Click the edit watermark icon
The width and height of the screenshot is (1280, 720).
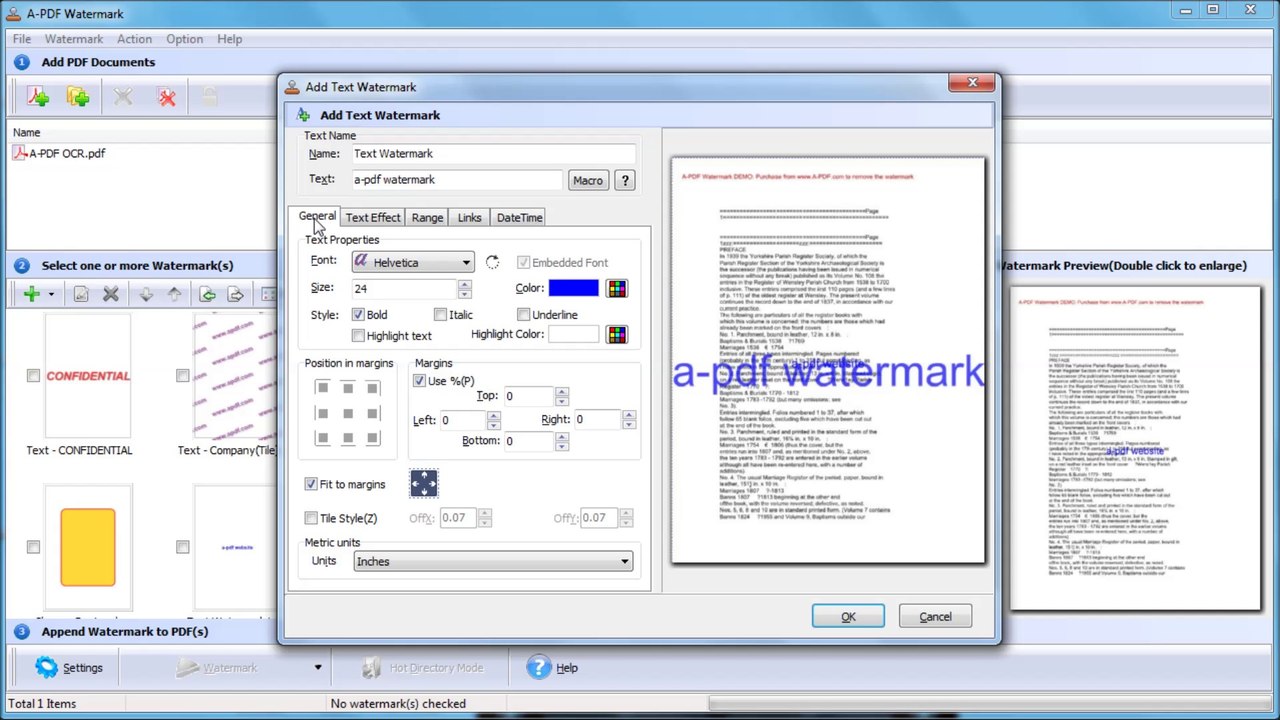[81, 294]
